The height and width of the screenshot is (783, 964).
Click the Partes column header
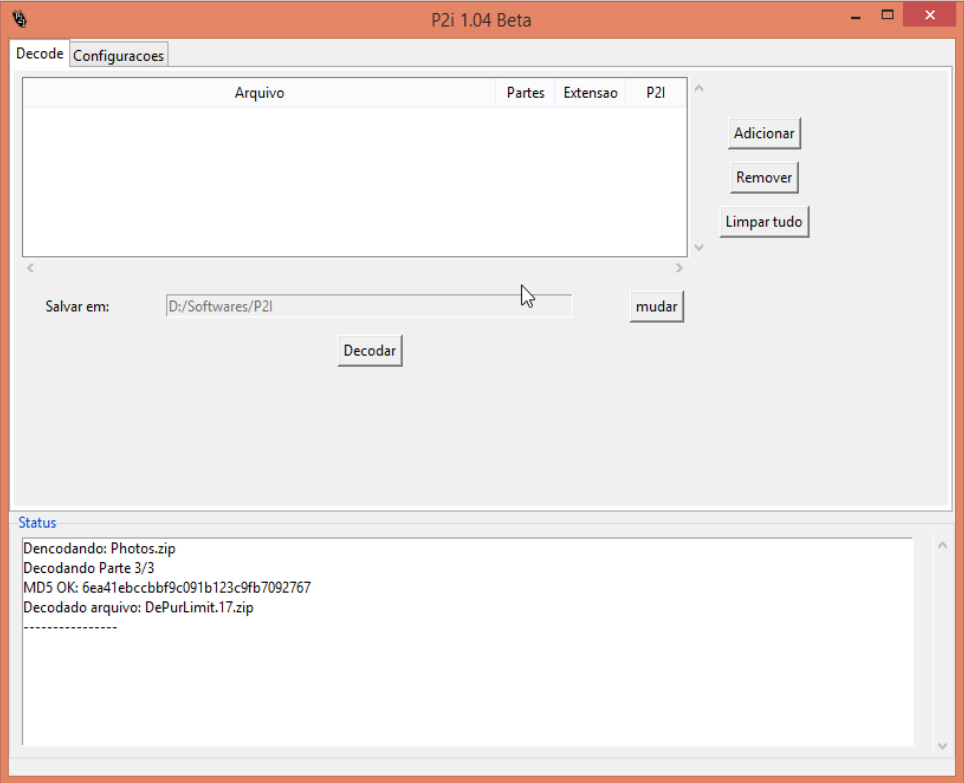pyautogui.click(x=525, y=93)
